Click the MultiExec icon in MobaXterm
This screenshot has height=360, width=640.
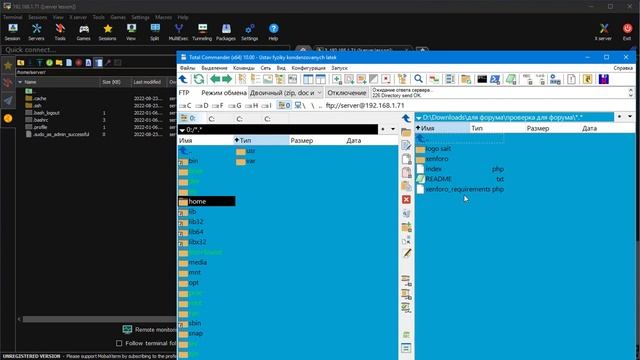point(178,32)
